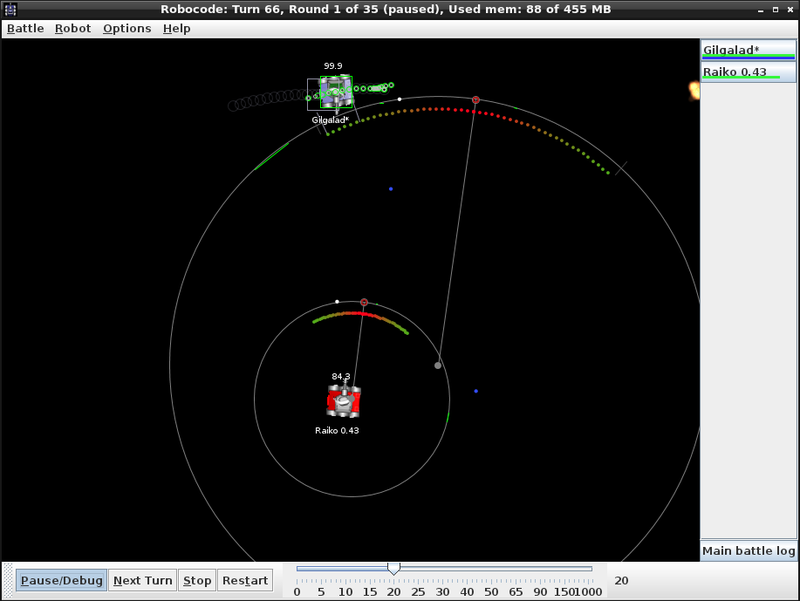Open the Main battle log
Image resolution: width=800 pixels, height=601 pixels.
tap(748, 551)
